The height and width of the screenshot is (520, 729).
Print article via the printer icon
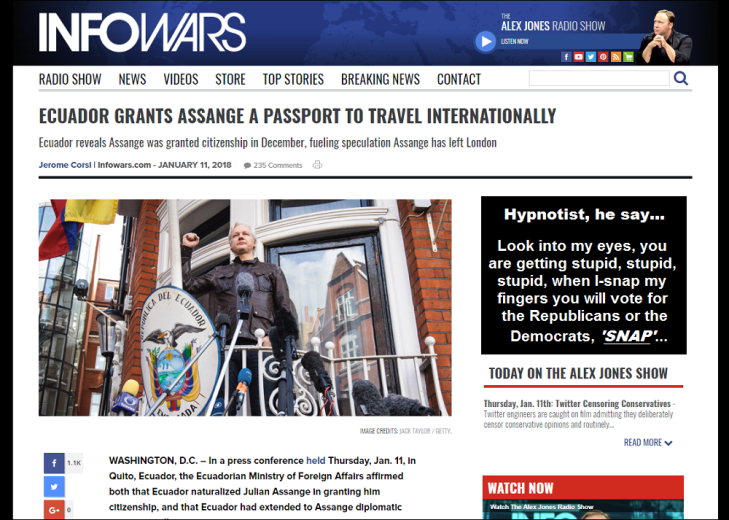pos(317,165)
